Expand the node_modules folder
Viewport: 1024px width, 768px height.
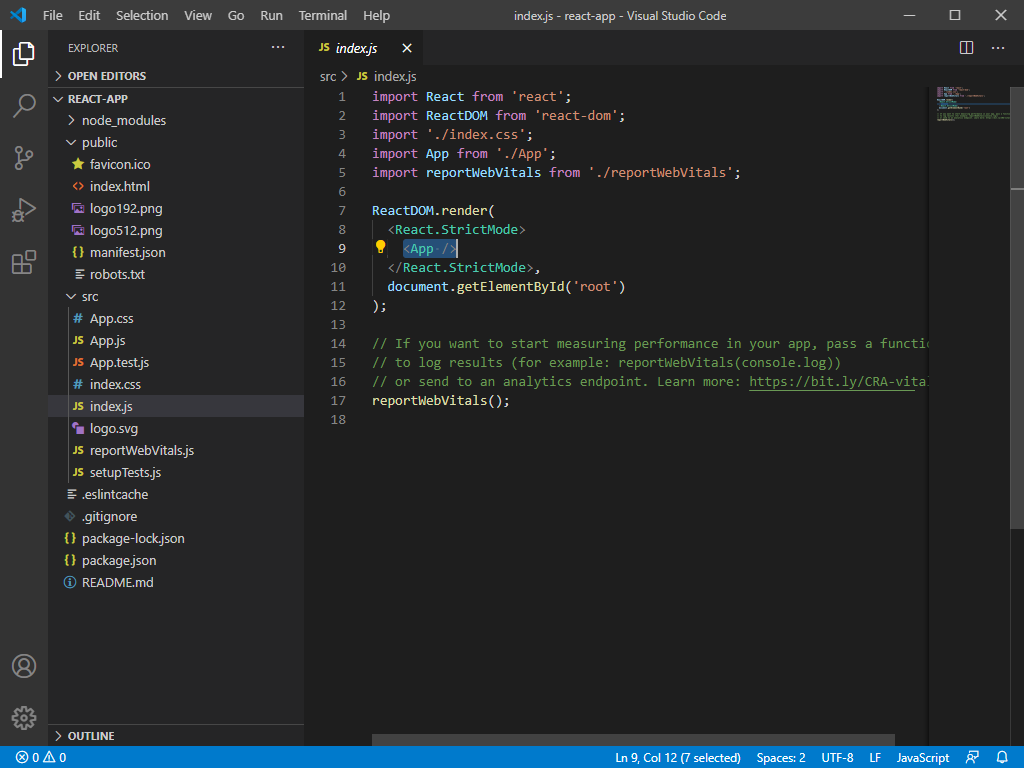tap(176, 120)
